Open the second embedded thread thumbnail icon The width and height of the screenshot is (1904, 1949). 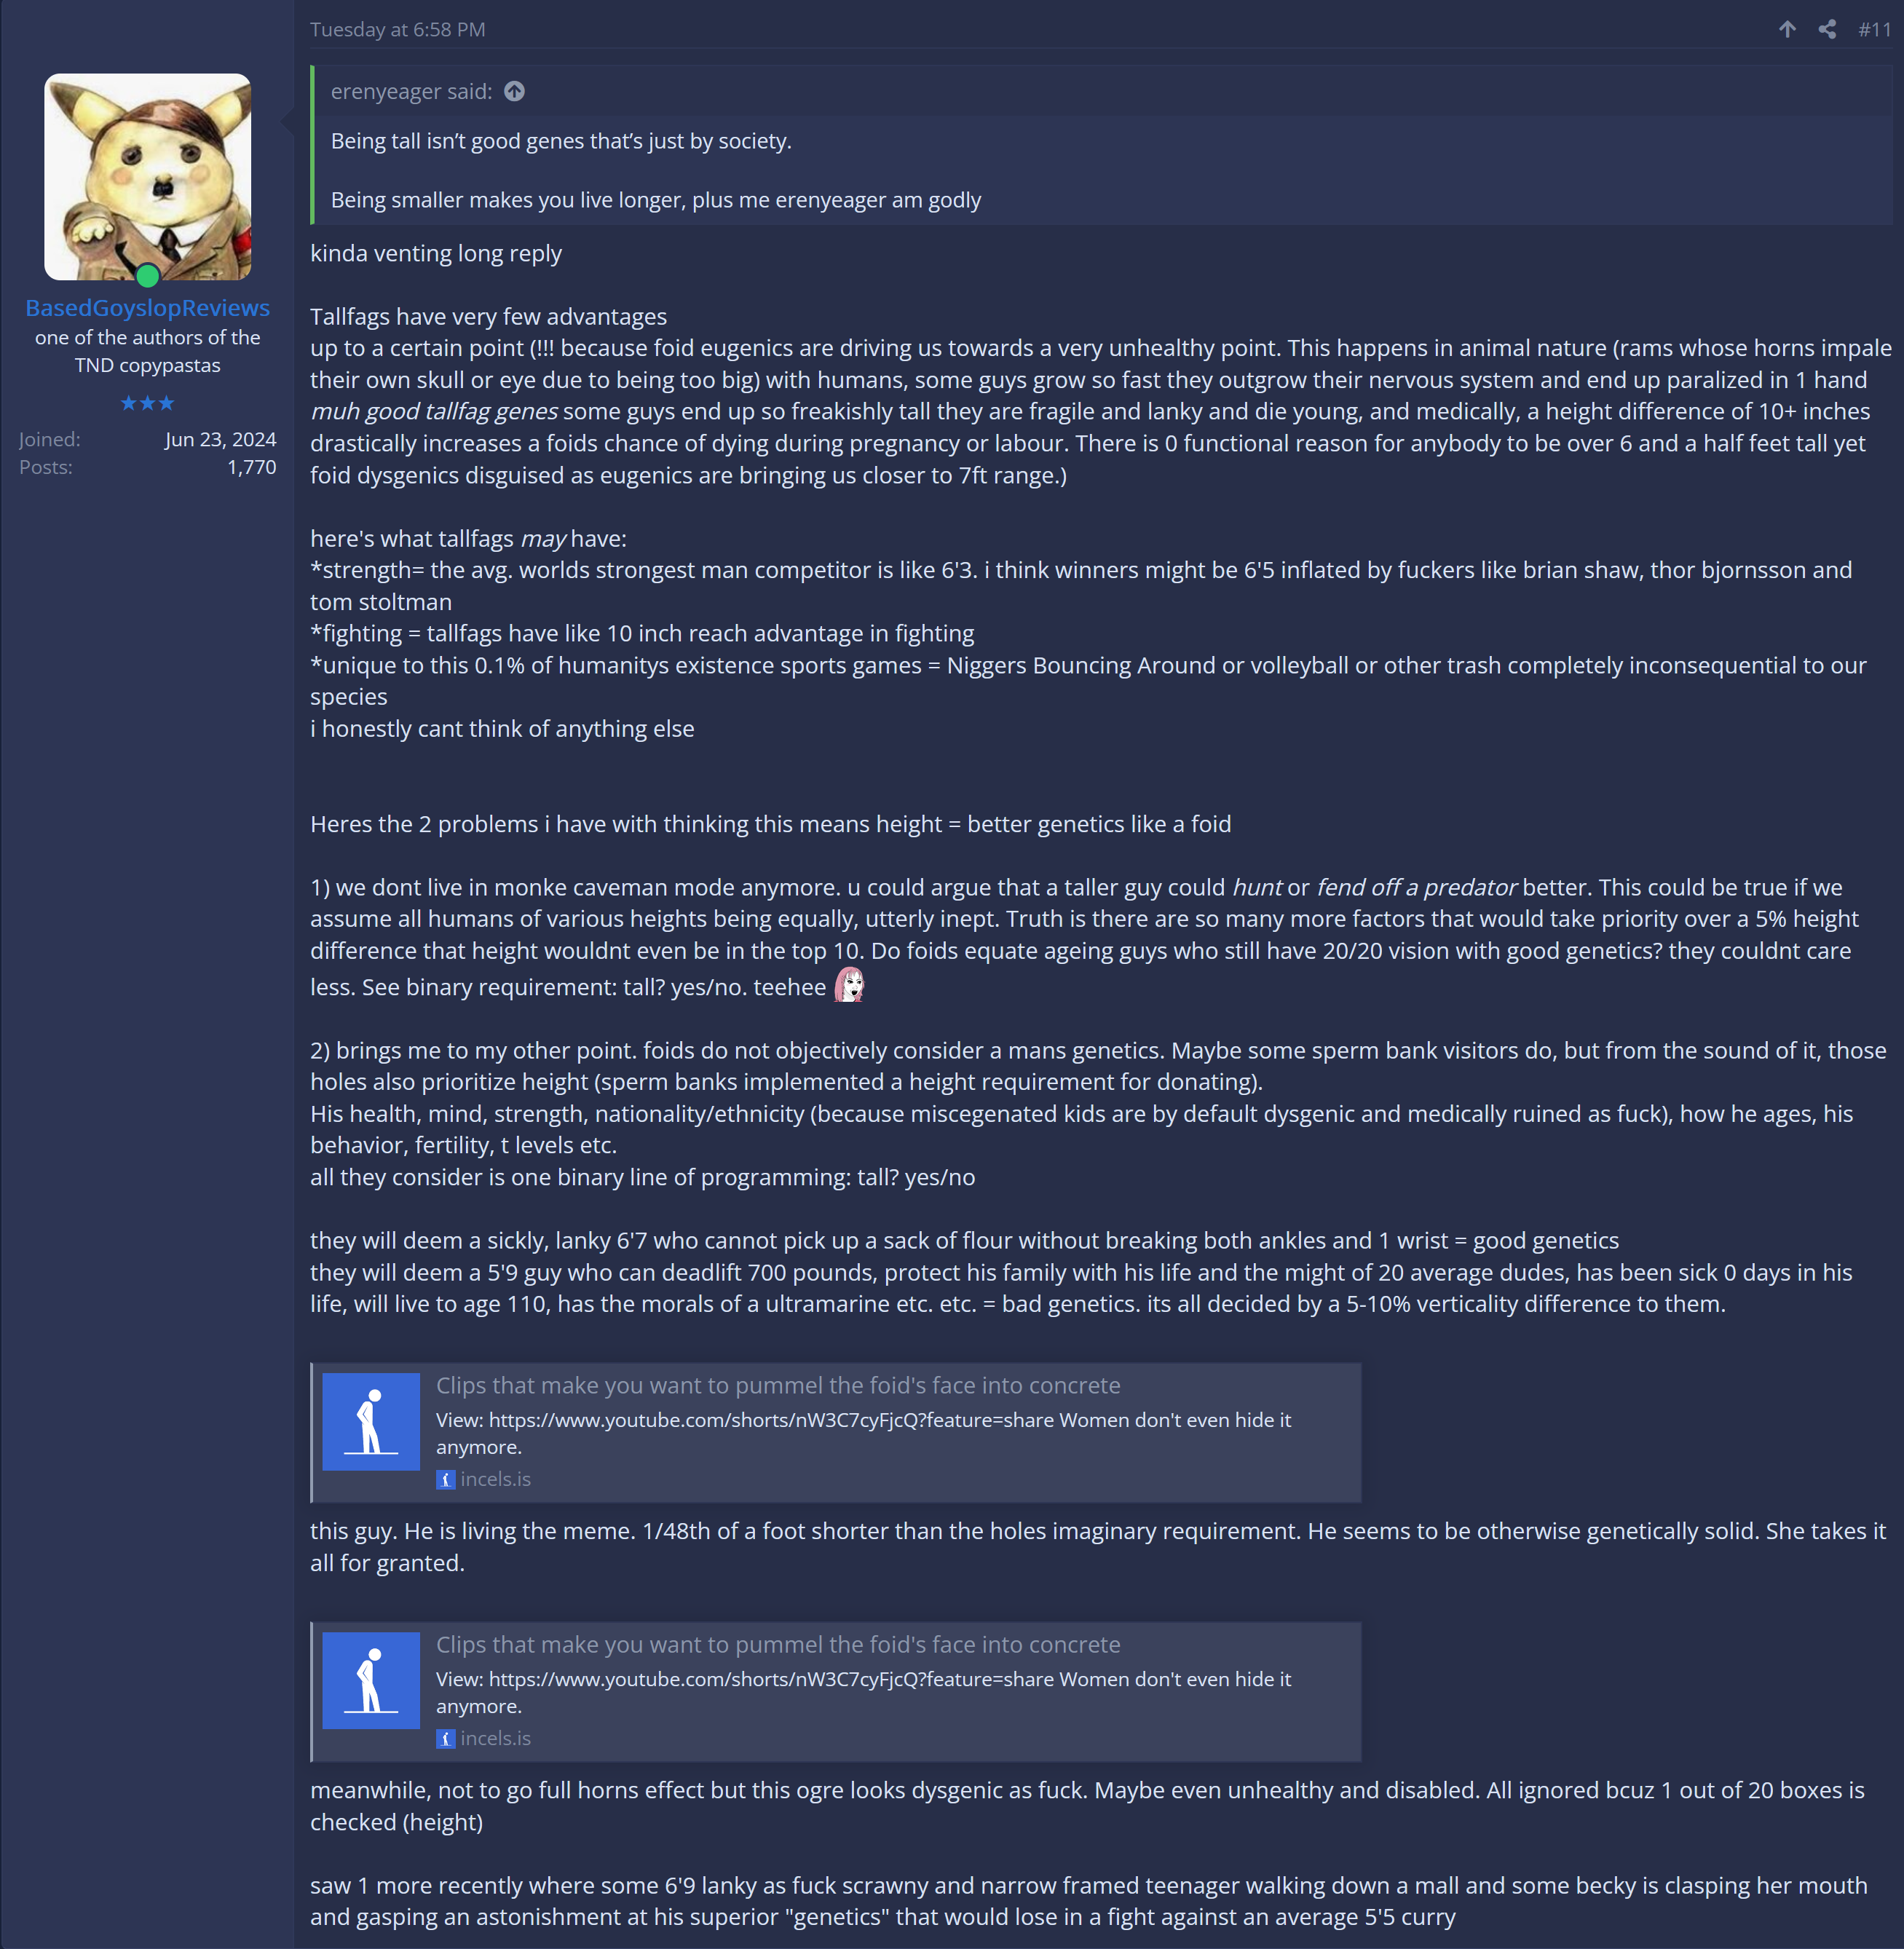tap(371, 1681)
